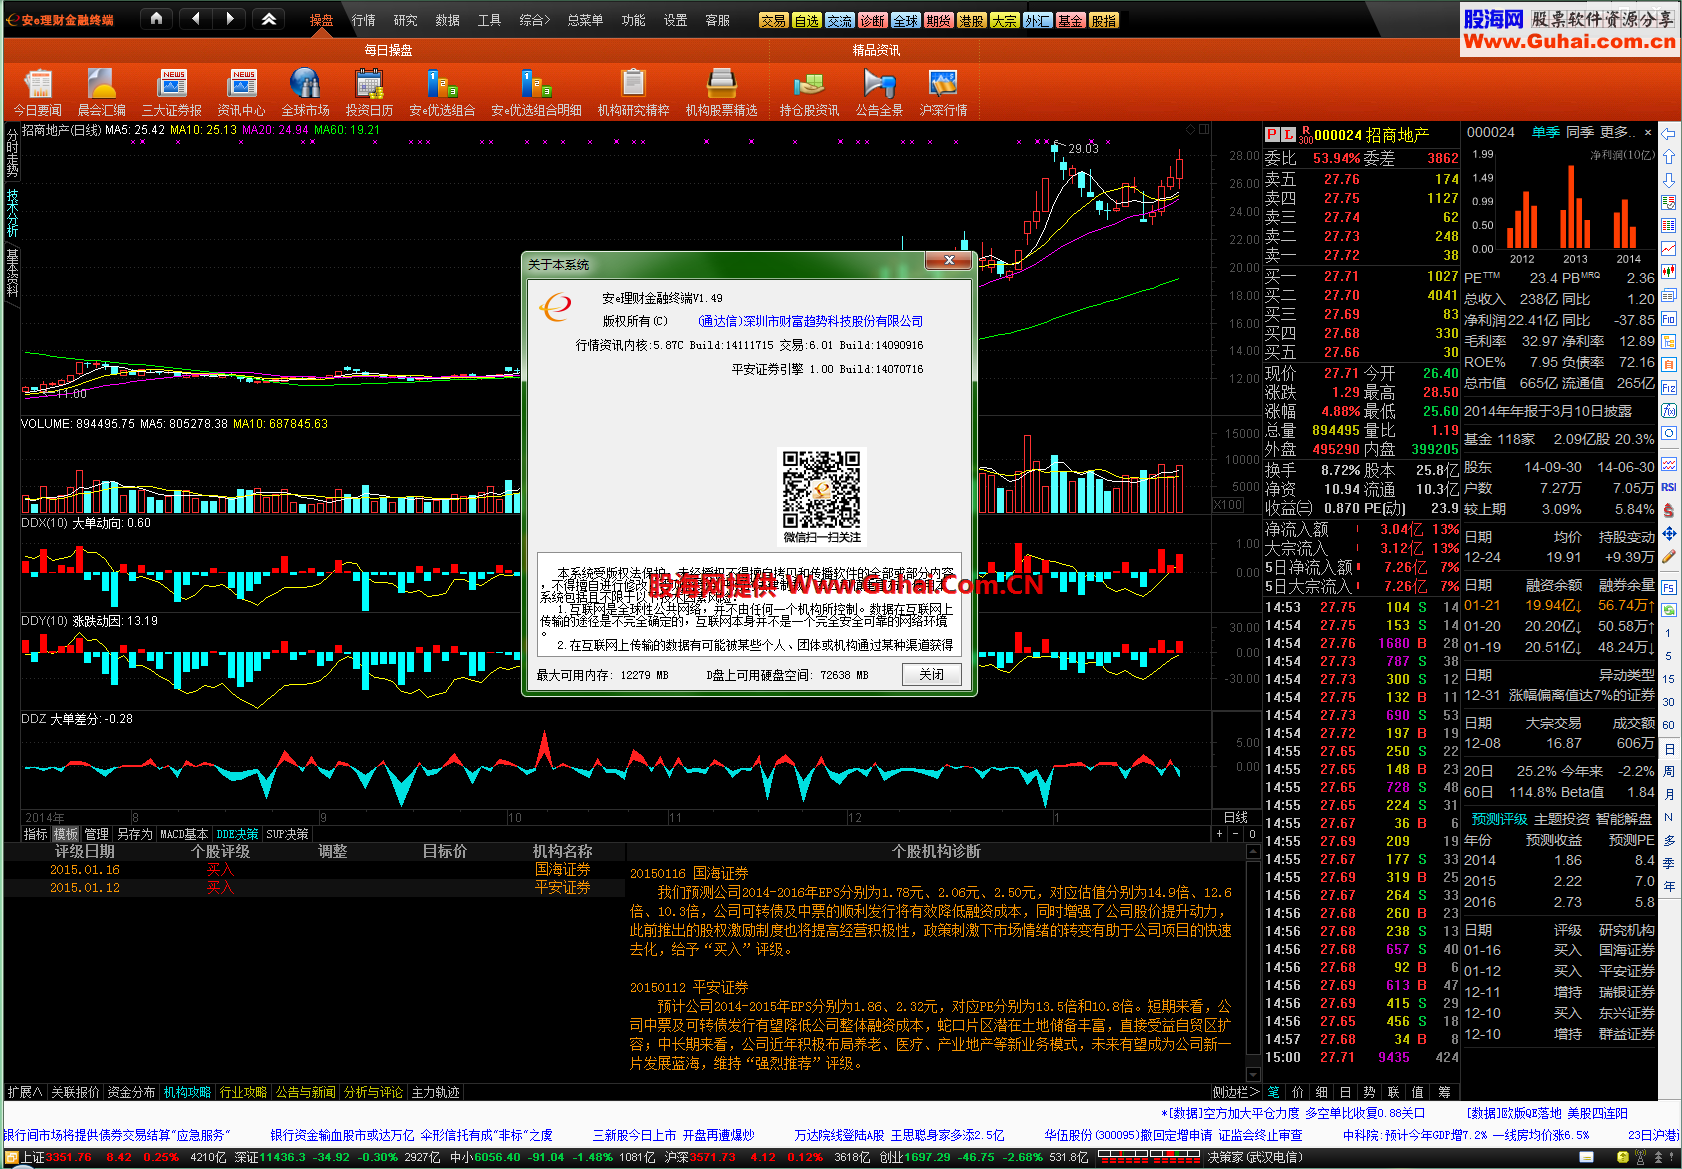
Task: Open the 研究 menu
Action: point(406,20)
